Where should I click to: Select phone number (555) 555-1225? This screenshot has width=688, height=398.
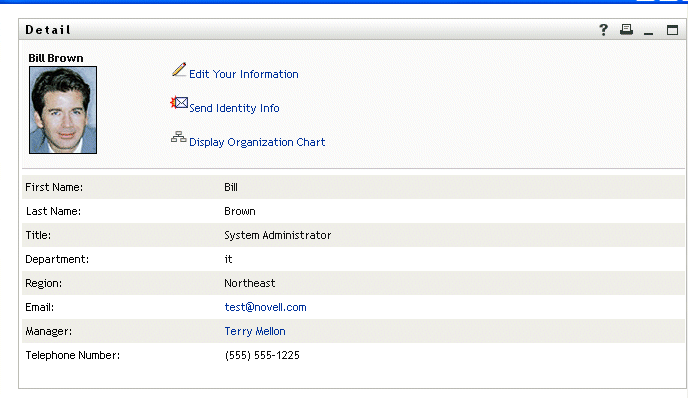[262, 355]
